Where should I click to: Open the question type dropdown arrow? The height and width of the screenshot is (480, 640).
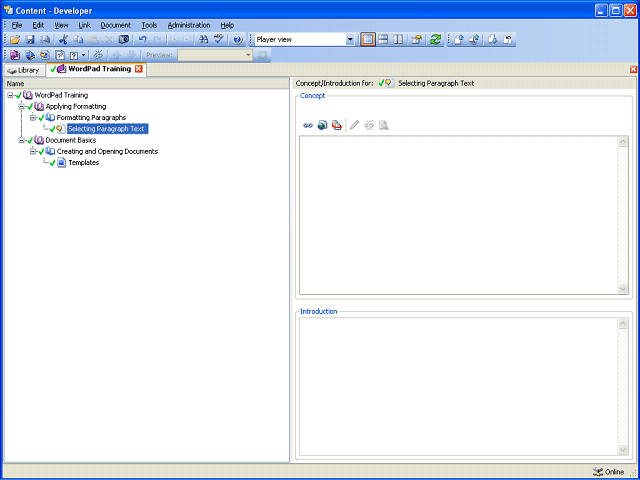pyautogui.click(x=84, y=55)
